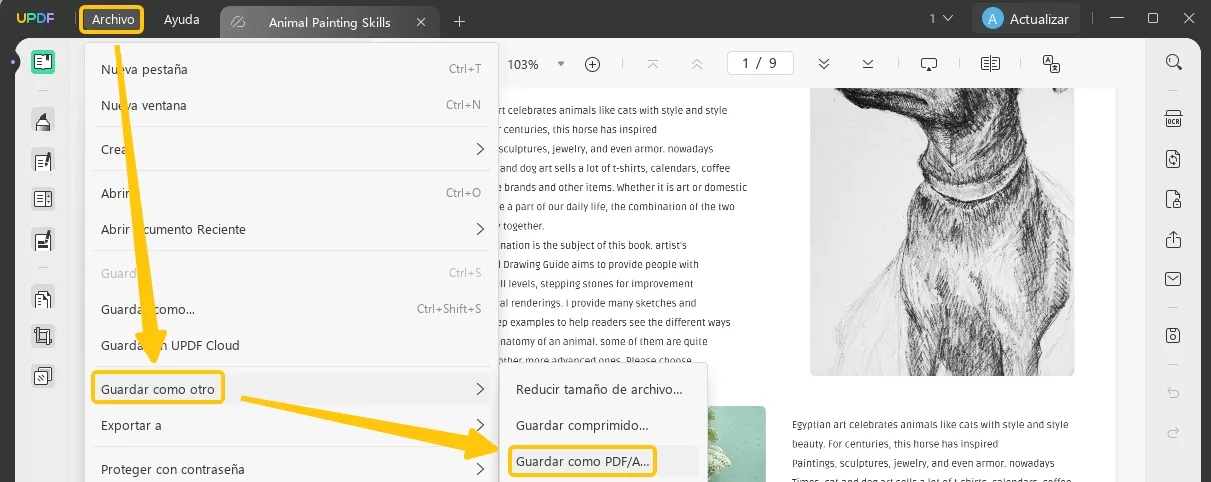The height and width of the screenshot is (482, 1211).
Task: Open the search magnifier icon
Action: 1173,62
